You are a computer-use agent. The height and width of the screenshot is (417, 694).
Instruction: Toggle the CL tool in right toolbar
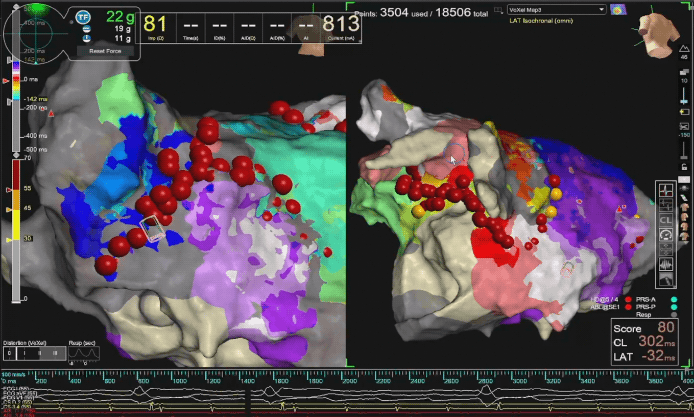[x=666, y=219]
